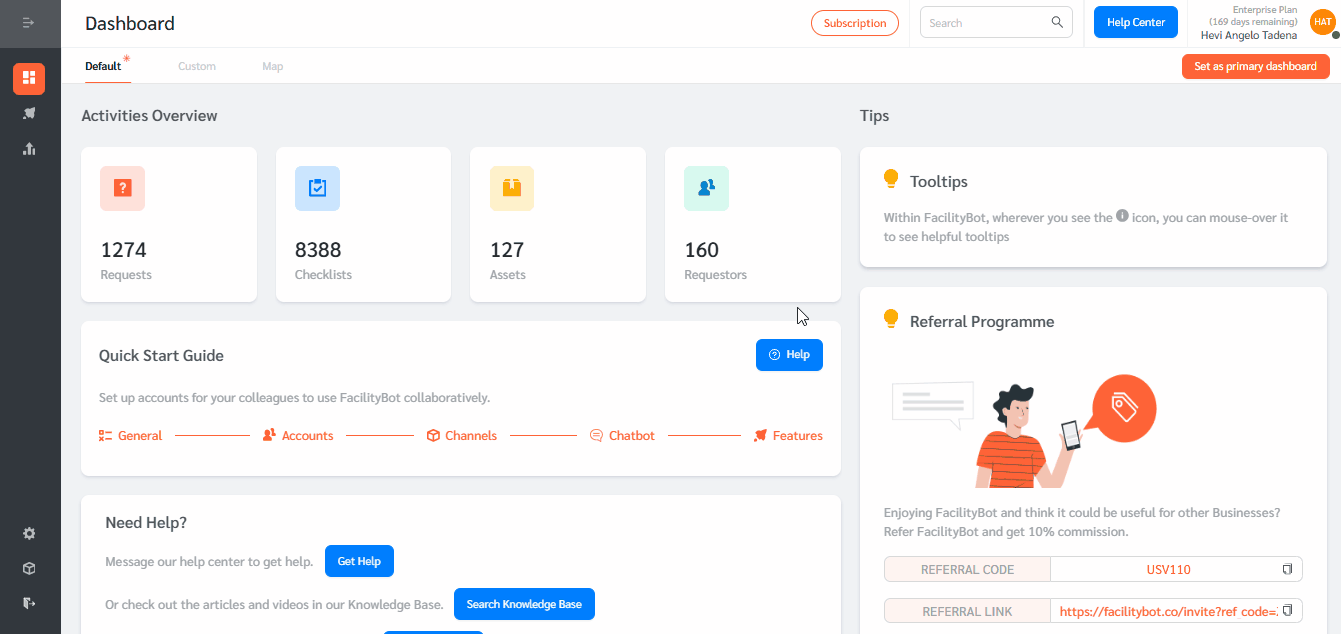The height and width of the screenshot is (634, 1341).
Task: Open the statistics chart icon in sidebar
Action: [29, 149]
